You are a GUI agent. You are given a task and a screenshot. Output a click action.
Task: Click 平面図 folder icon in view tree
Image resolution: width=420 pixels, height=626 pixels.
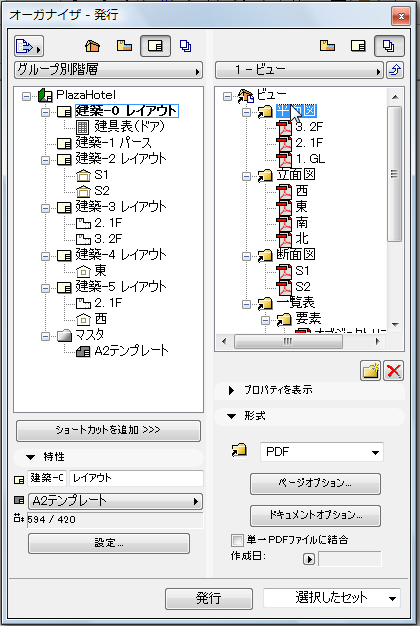pyautogui.click(x=265, y=111)
